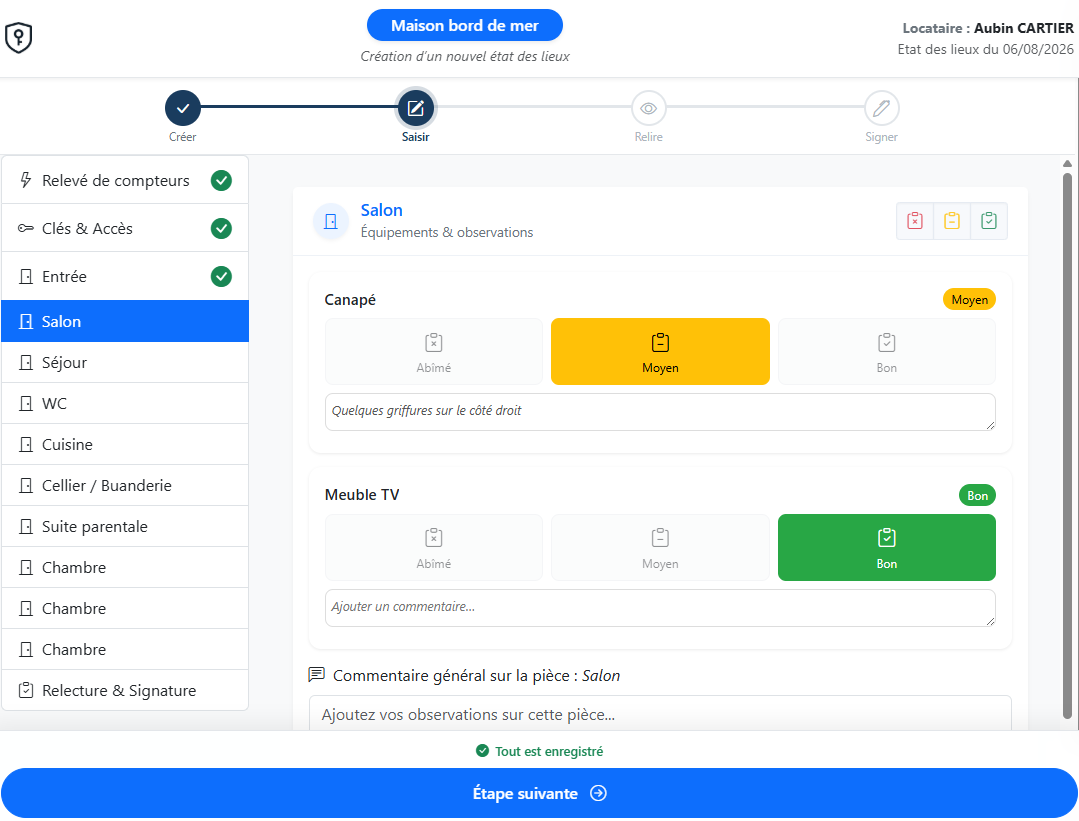Click the key icon of Clés & Accès
This screenshot has width=1079, height=821.
point(26,228)
